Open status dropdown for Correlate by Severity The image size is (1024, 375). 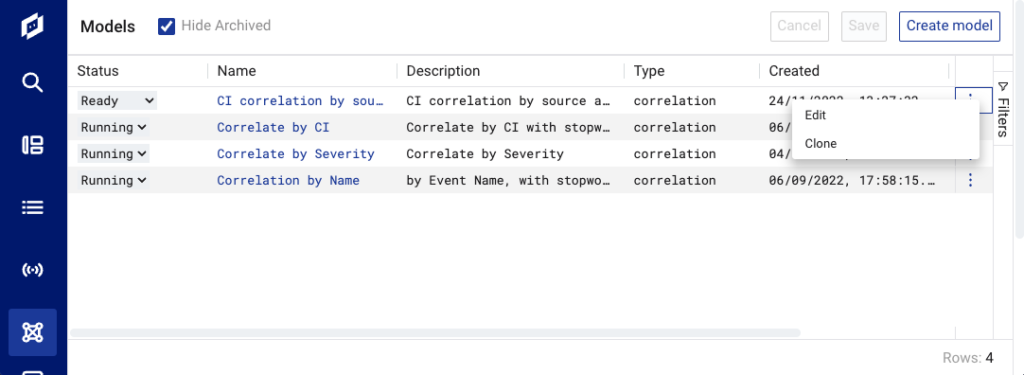(x=113, y=154)
